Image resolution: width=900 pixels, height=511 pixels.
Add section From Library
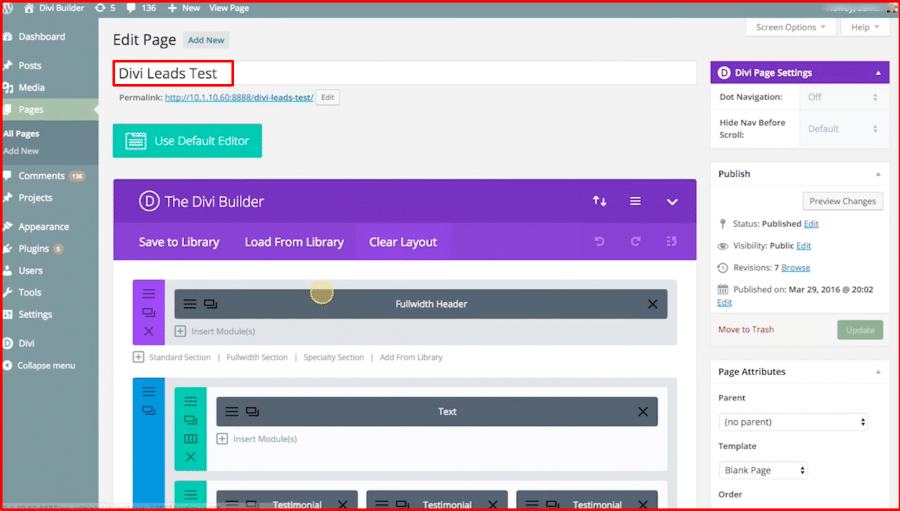coord(411,357)
